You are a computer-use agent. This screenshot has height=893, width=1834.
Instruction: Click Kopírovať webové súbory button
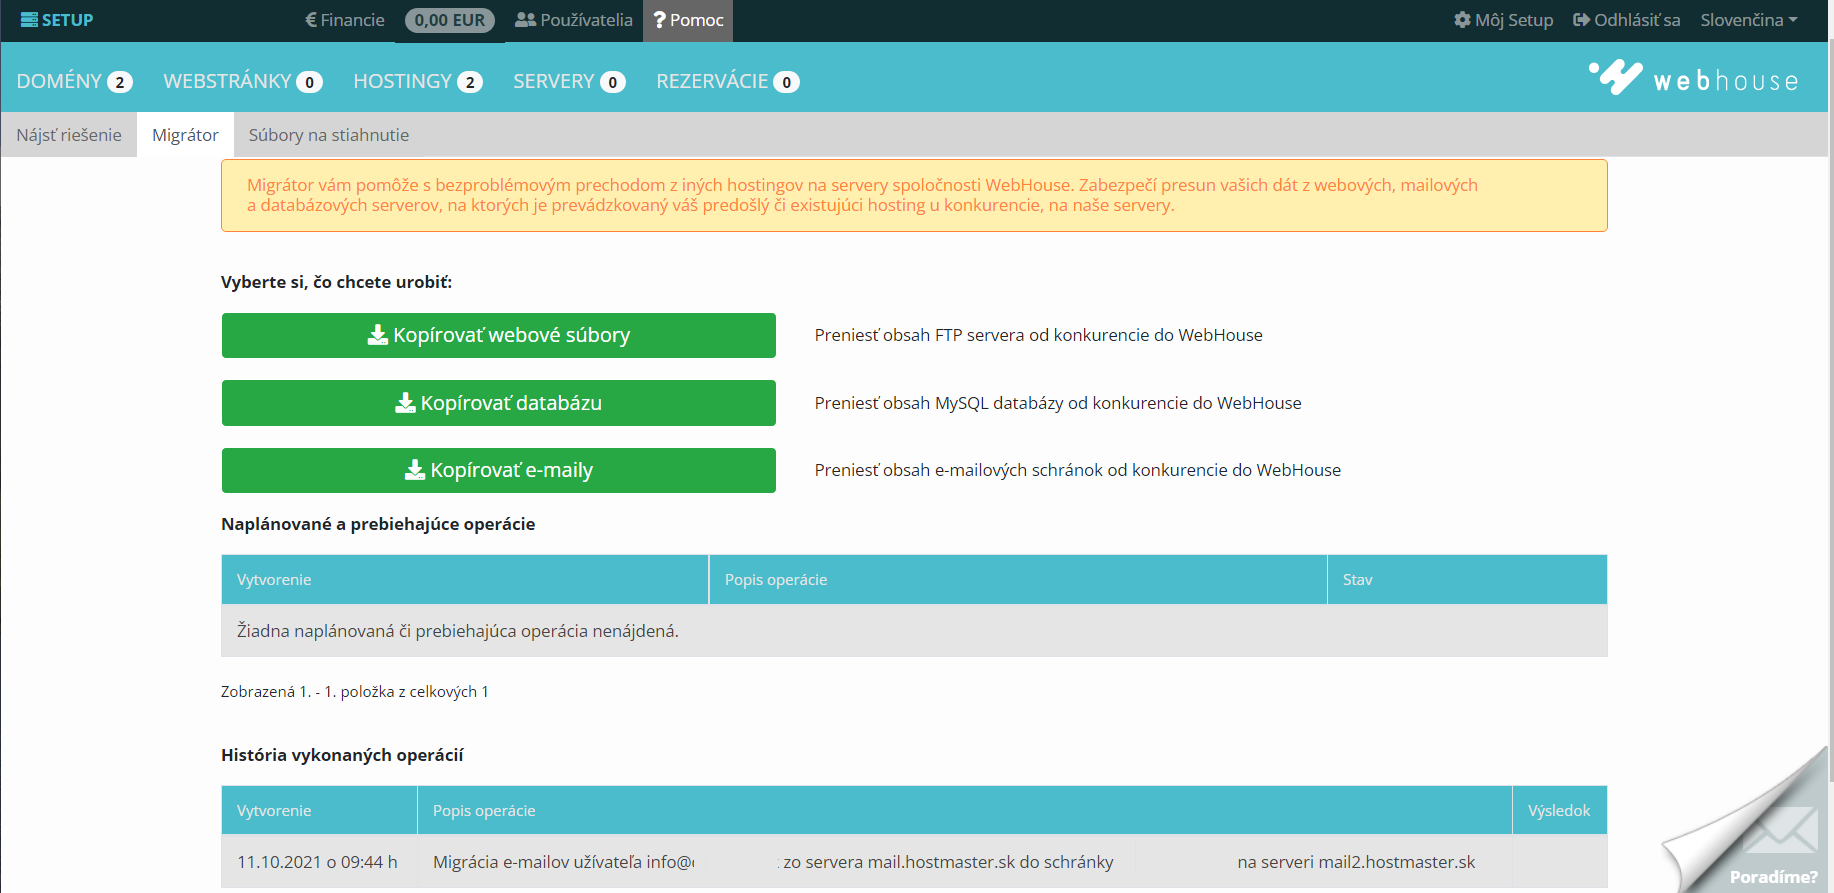tap(499, 335)
